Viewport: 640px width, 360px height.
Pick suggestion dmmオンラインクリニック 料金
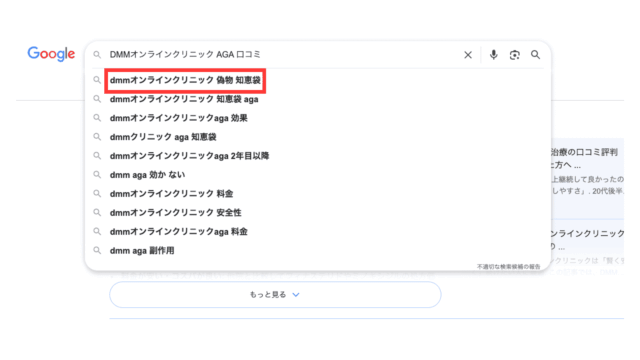pyautogui.click(x=171, y=194)
